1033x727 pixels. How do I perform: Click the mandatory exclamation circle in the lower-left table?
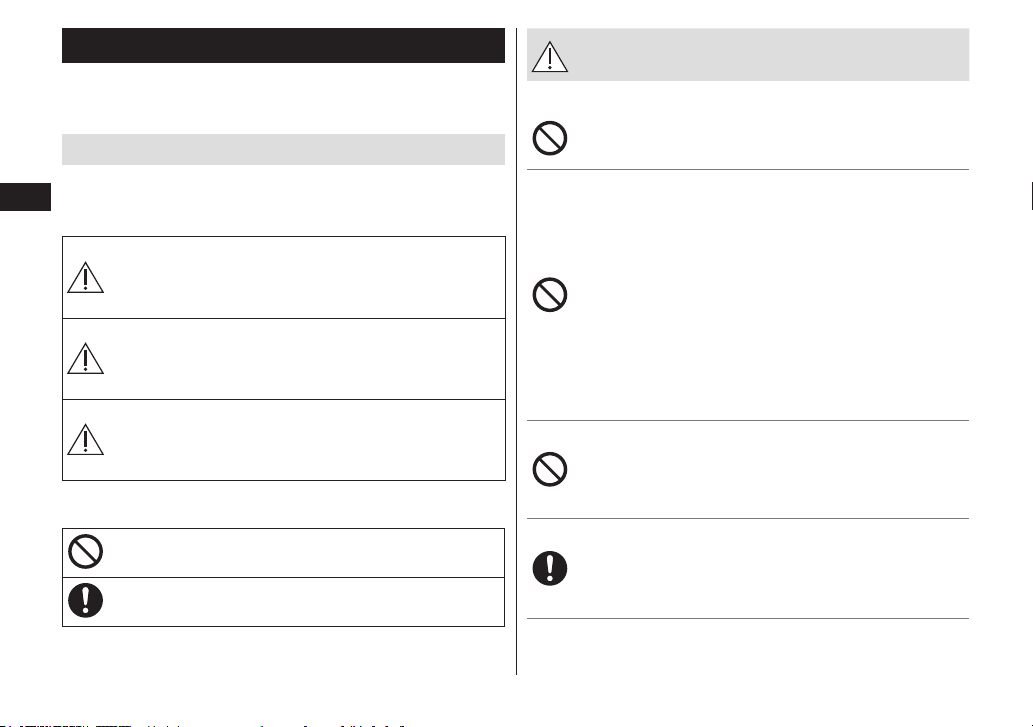click(x=86, y=601)
